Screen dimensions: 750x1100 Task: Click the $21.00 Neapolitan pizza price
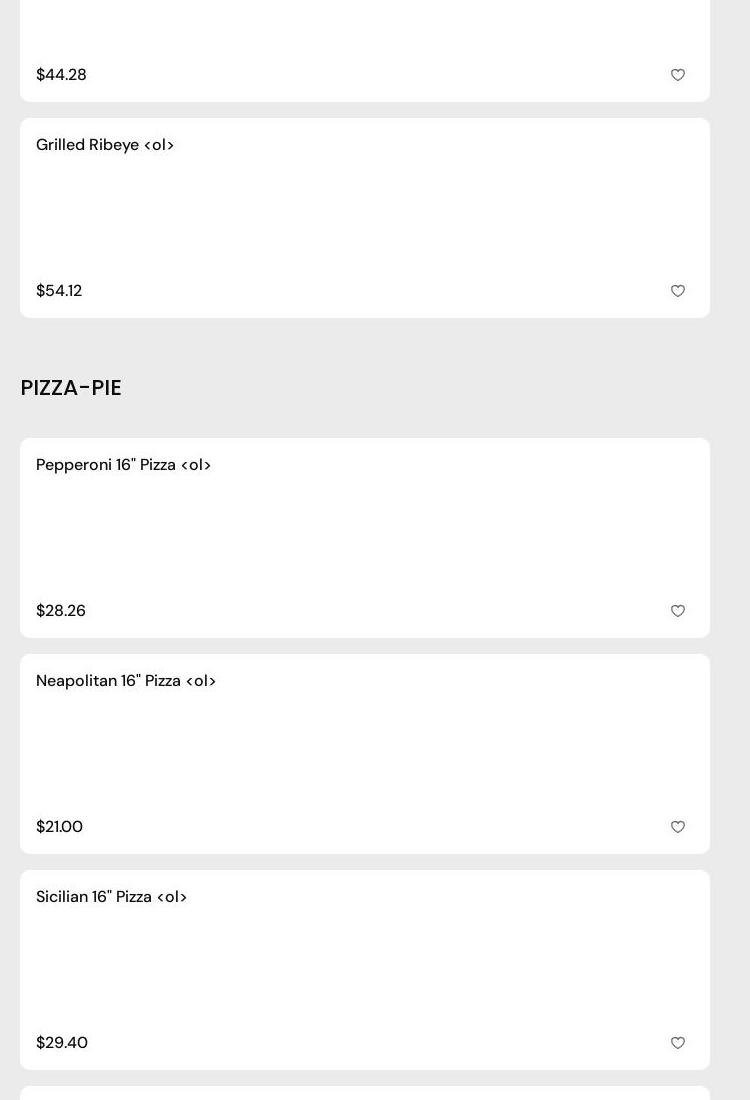tap(59, 827)
